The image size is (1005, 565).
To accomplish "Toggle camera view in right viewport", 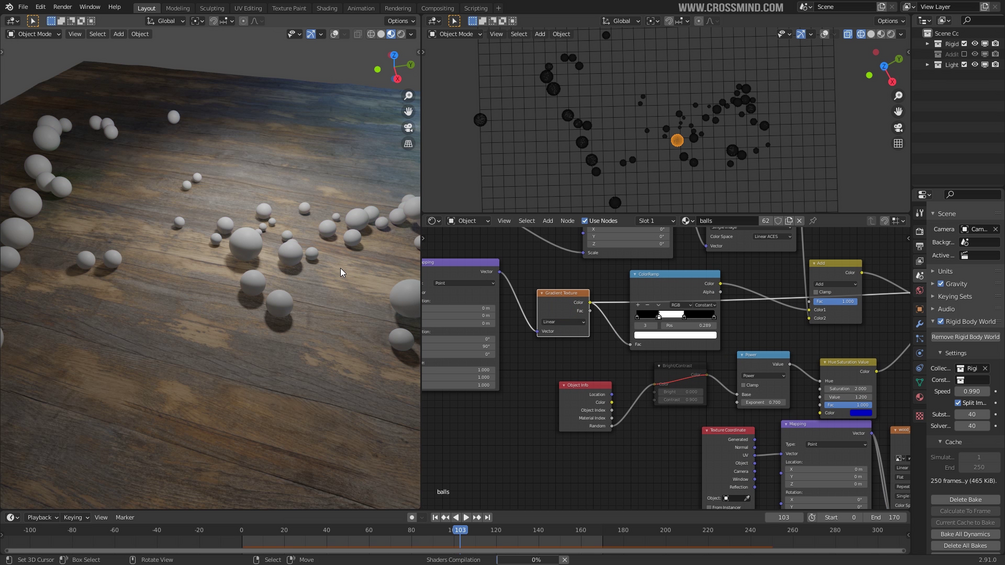I will [x=898, y=127].
